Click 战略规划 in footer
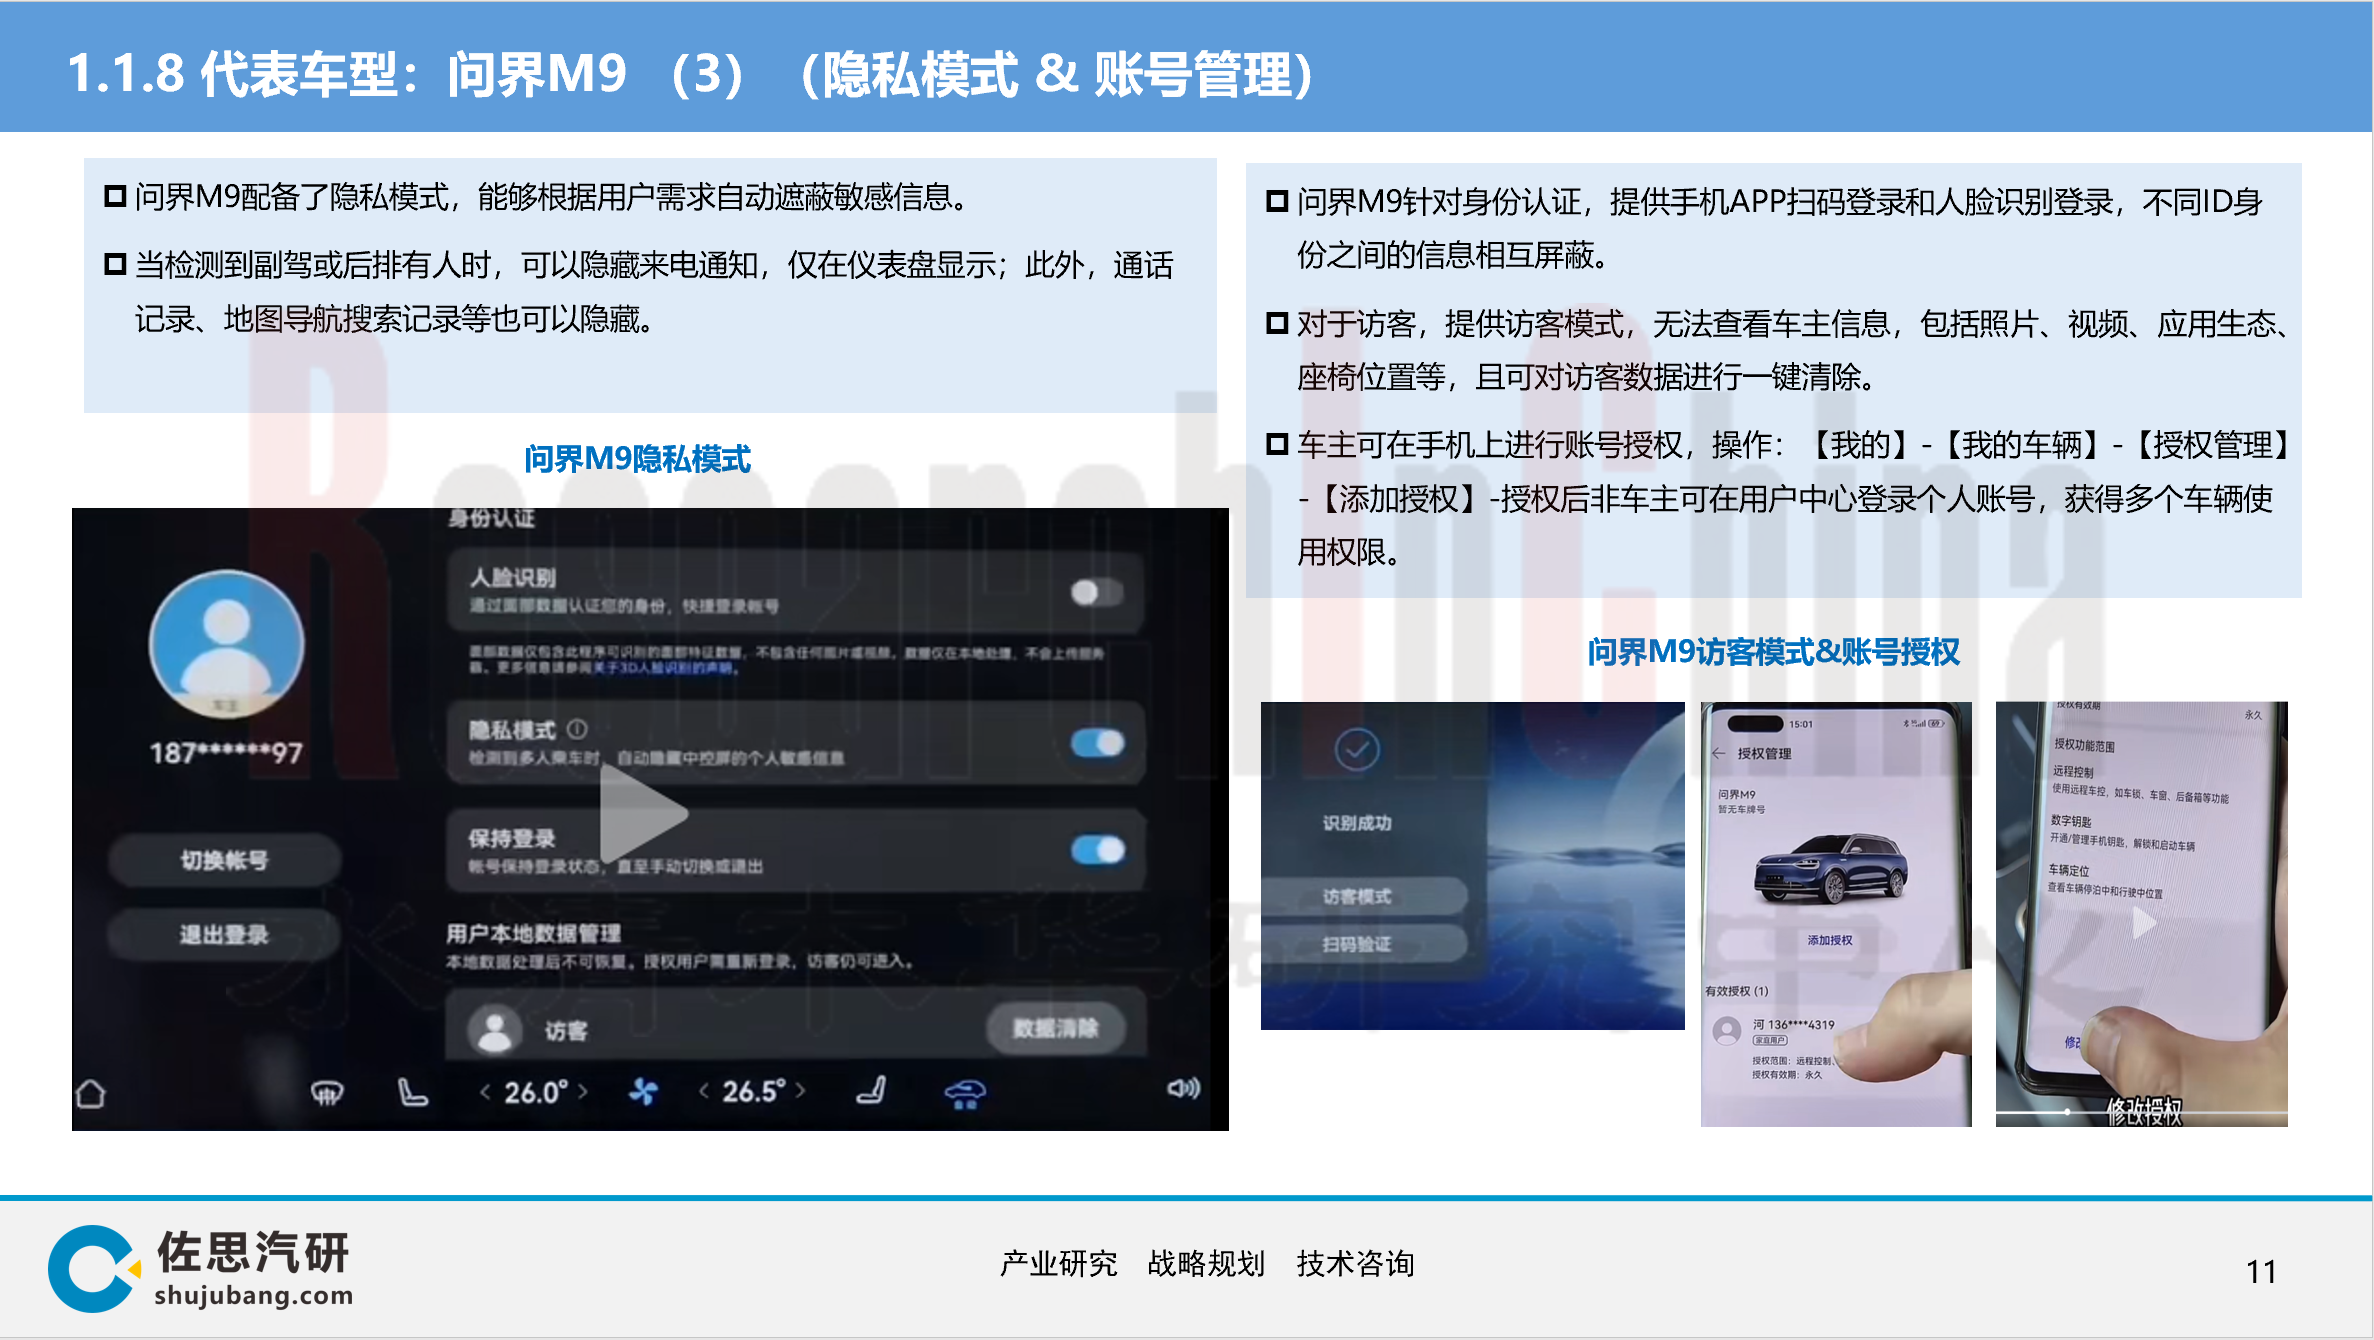 [x=1207, y=1263]
